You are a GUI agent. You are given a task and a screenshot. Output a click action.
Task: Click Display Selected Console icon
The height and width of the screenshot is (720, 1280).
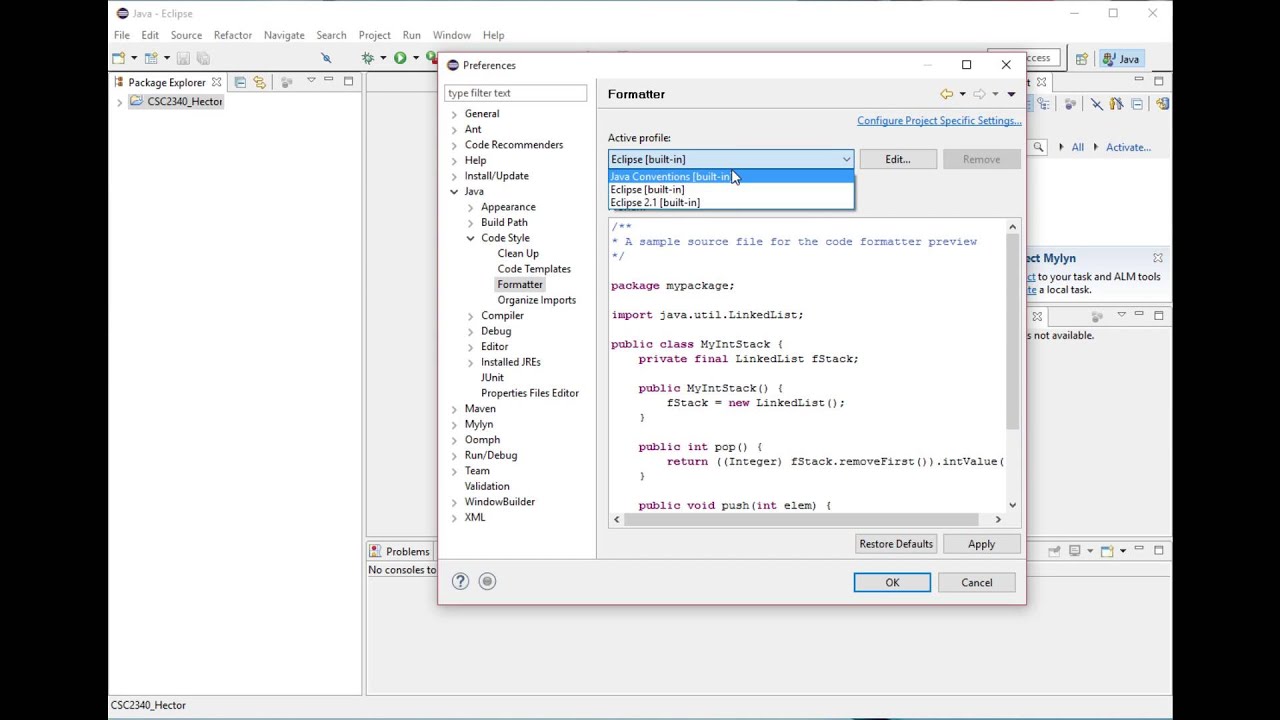click(x=1075, y=551)
